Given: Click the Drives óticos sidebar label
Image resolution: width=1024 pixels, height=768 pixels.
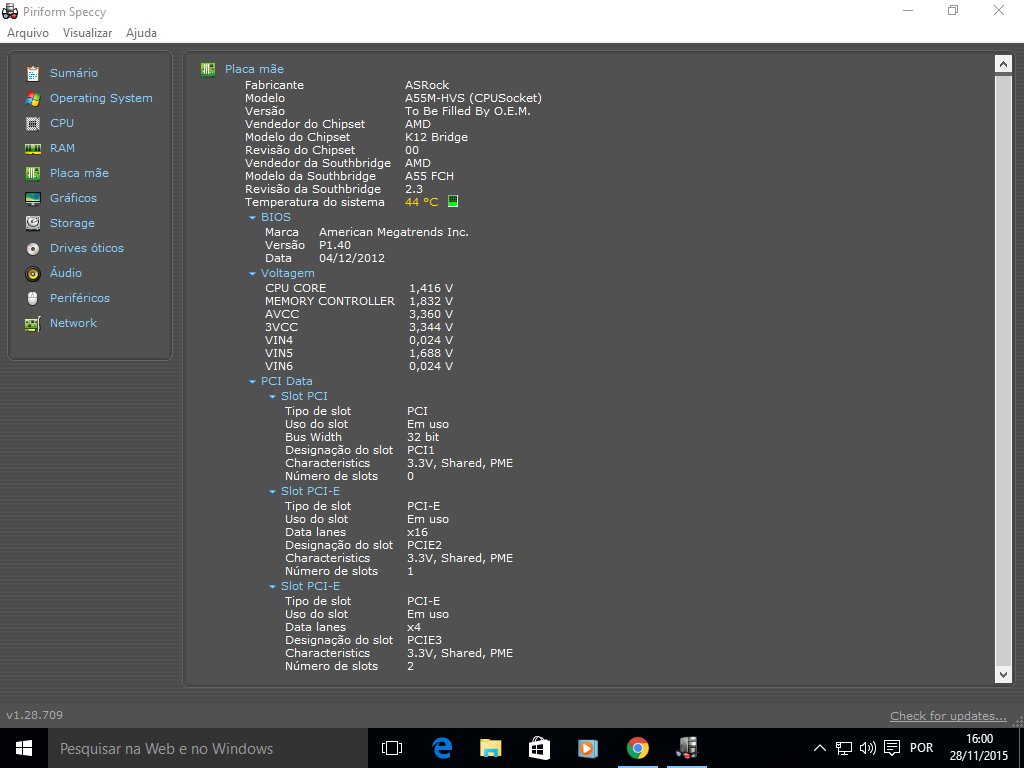Looking at the screenshot, I should point(87,248).
